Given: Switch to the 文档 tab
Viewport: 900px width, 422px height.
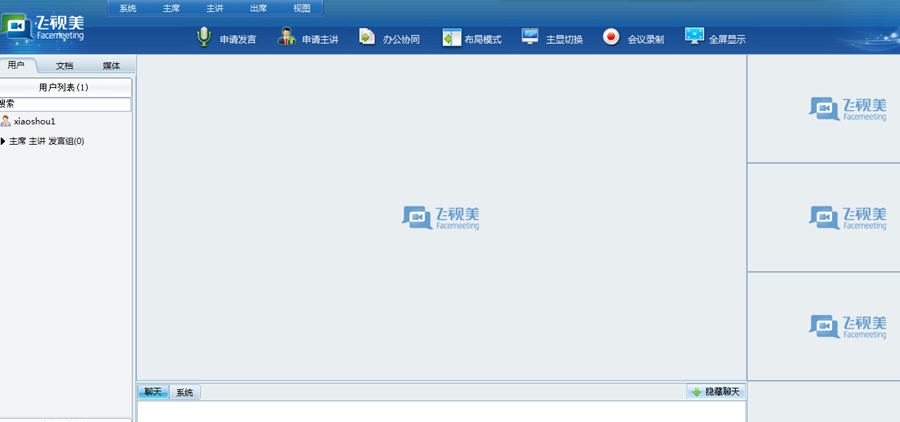Looking at the screenshot, I should pyautogui.click(x=64, y=65).
